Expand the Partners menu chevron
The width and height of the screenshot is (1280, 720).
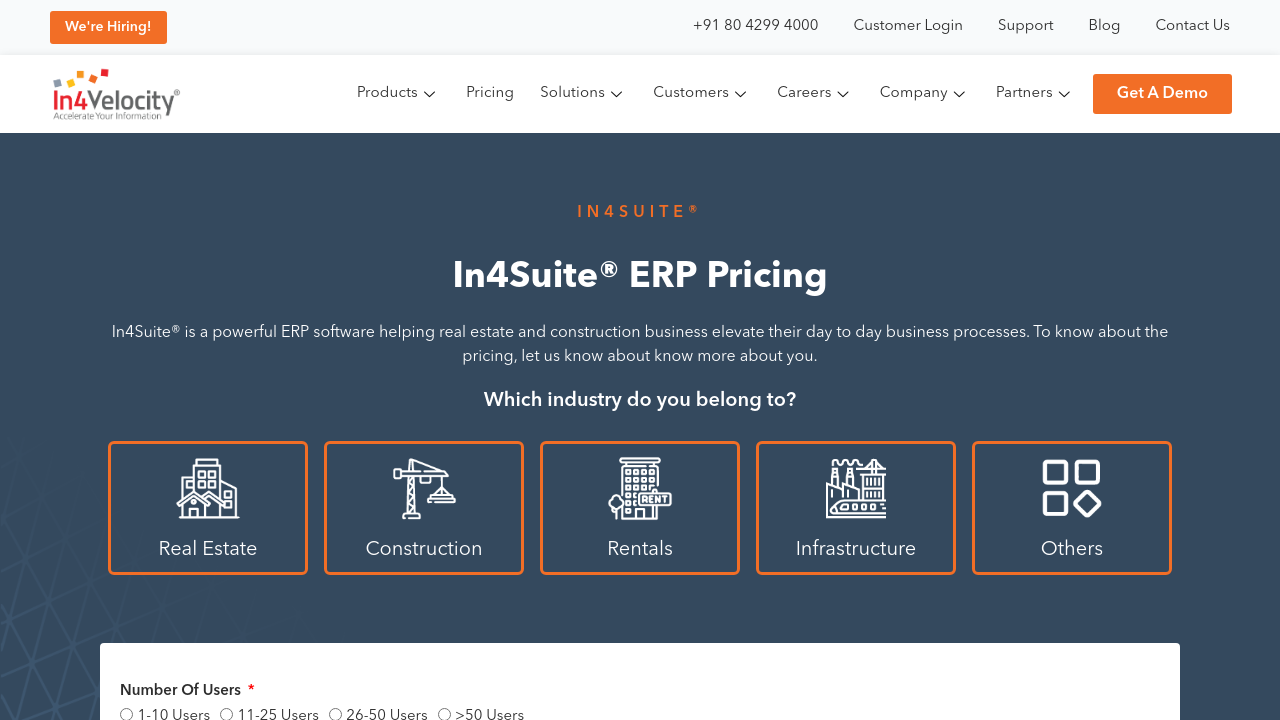[1065, 94]
